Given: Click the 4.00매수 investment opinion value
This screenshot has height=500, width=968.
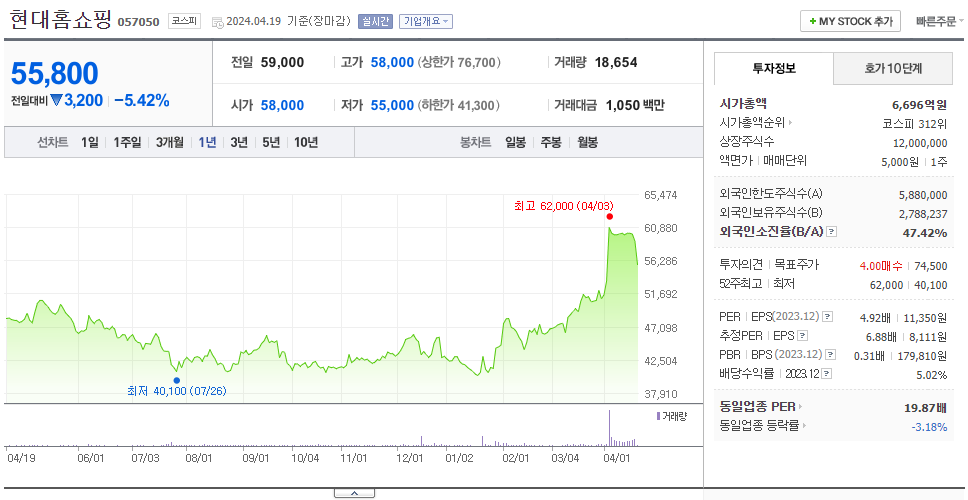Looking at the screenshot, I should point(881,266).
